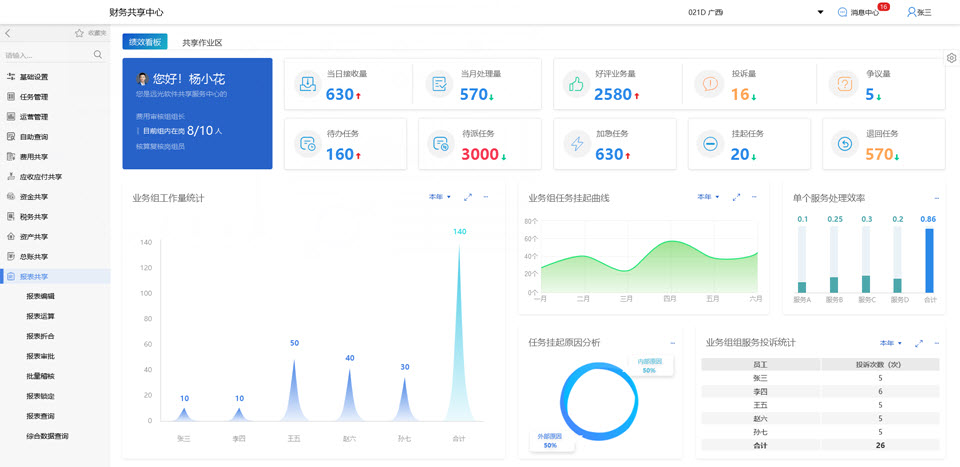The height and width of the screenshot is (467, 960).
Task: Expand the 业务组任务挂起曲线 chart to fullscreen
Action: 736,197
